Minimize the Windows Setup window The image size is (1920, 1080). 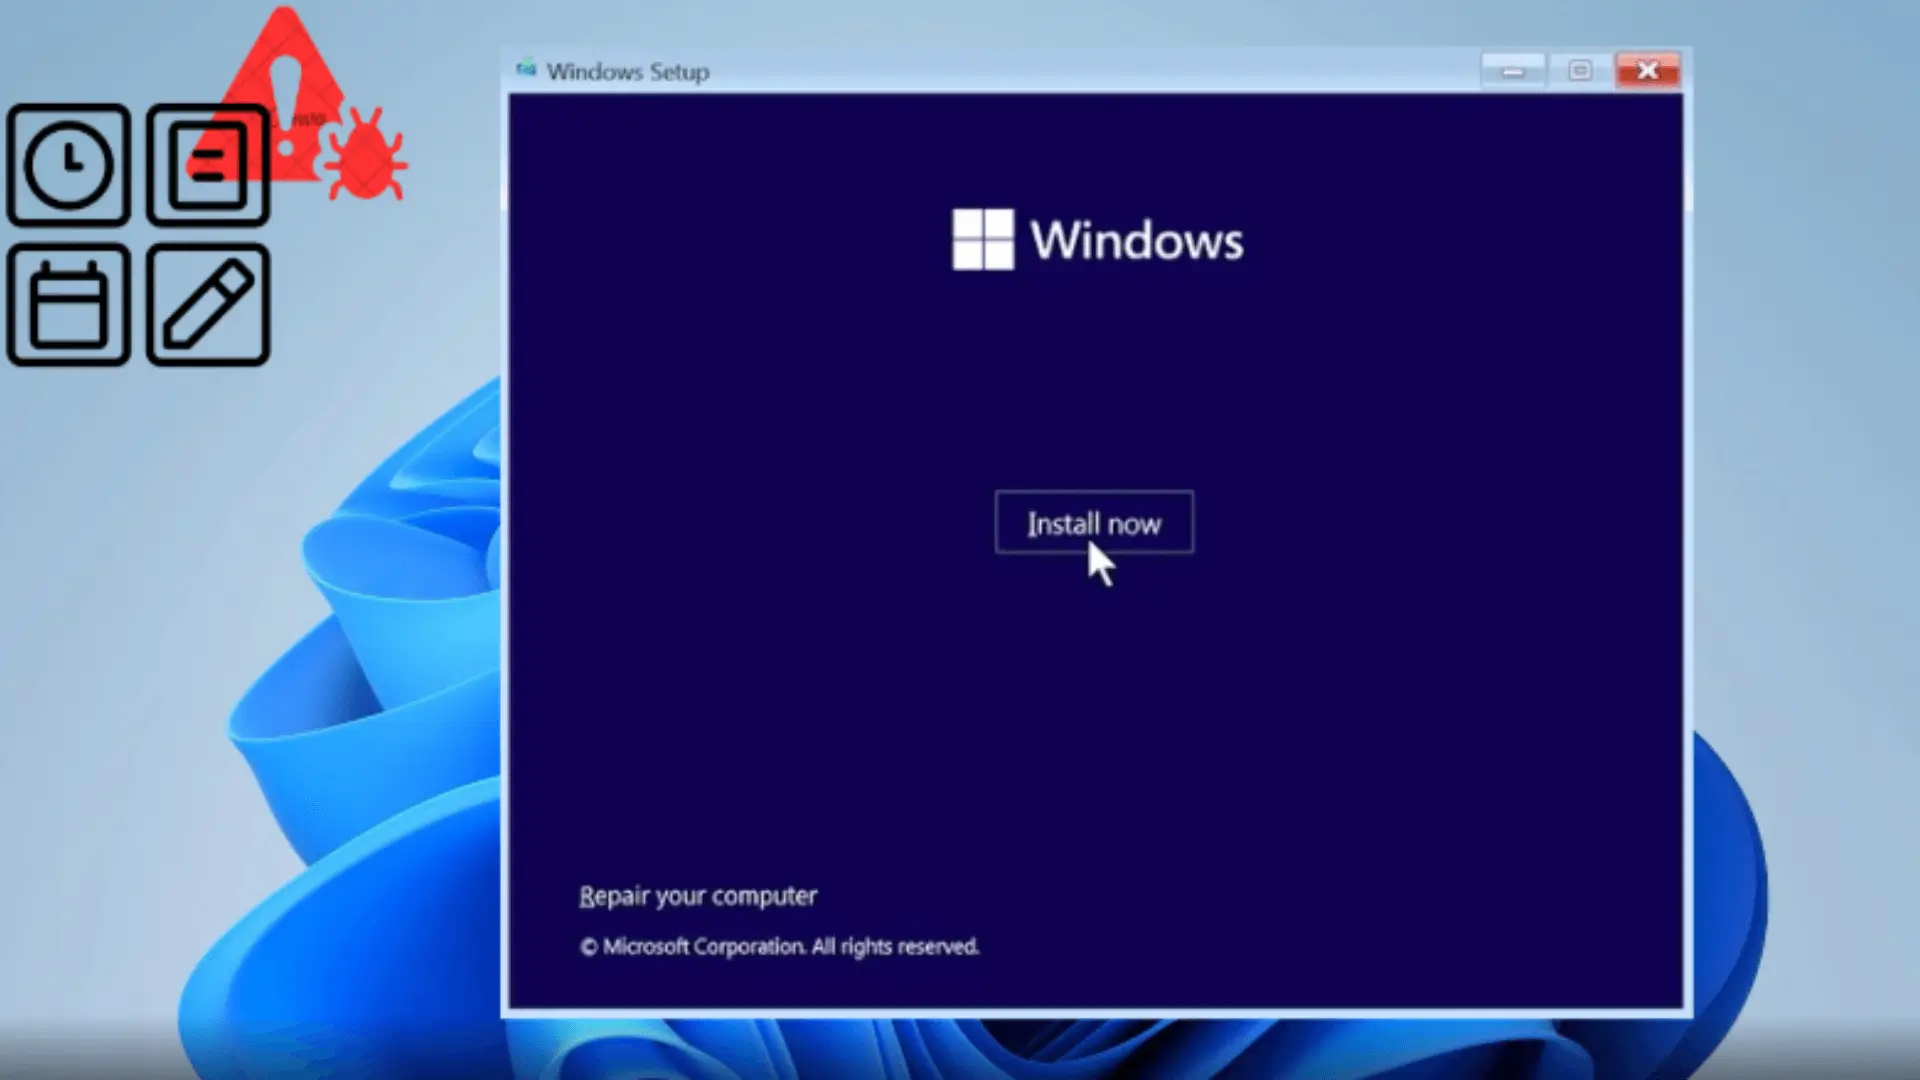click(1513, 71)
